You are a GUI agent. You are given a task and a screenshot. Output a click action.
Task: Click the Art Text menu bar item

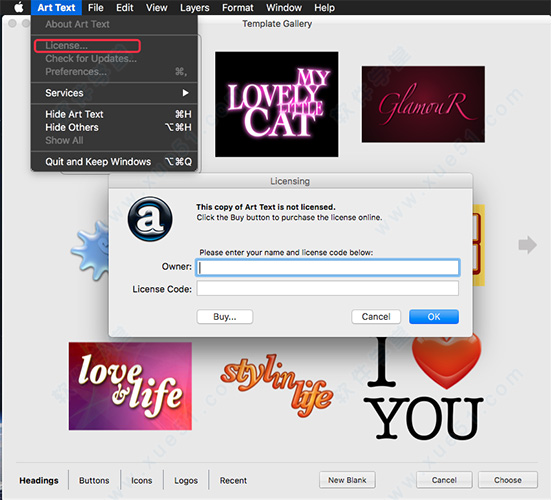pos(56,7)
